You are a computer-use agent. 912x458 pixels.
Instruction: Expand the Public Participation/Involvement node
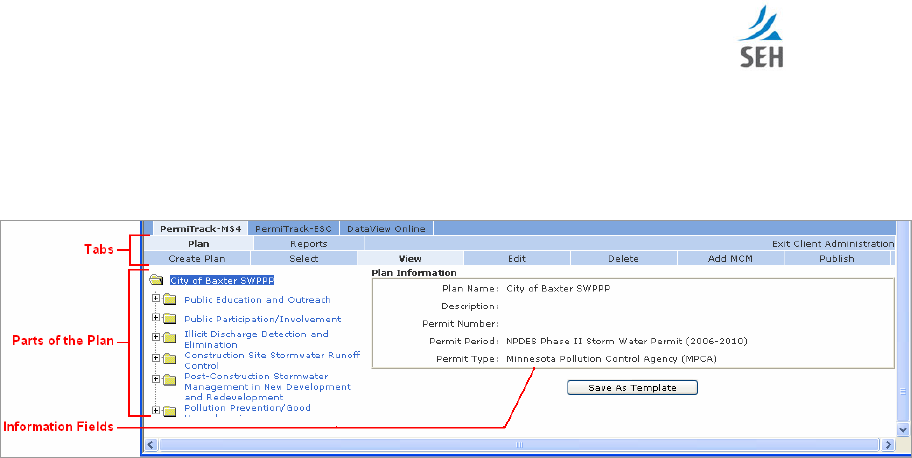[156, 317]
